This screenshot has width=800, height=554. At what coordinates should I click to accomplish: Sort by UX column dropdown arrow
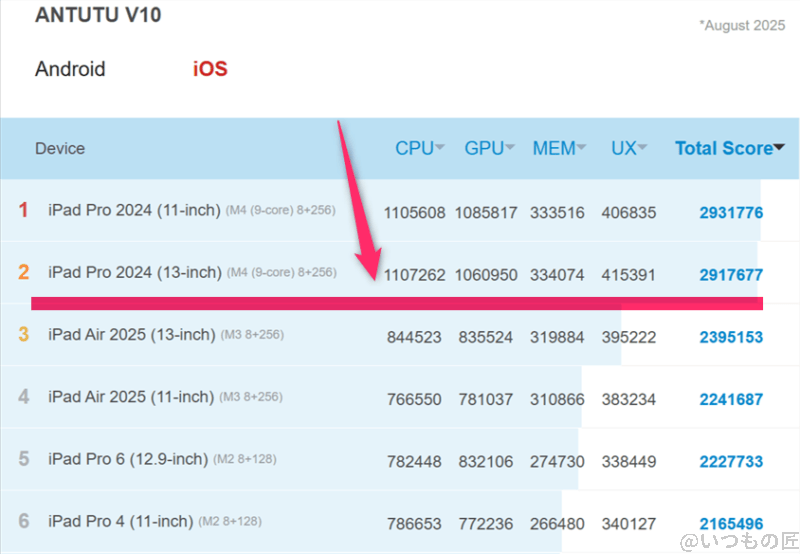642,148
